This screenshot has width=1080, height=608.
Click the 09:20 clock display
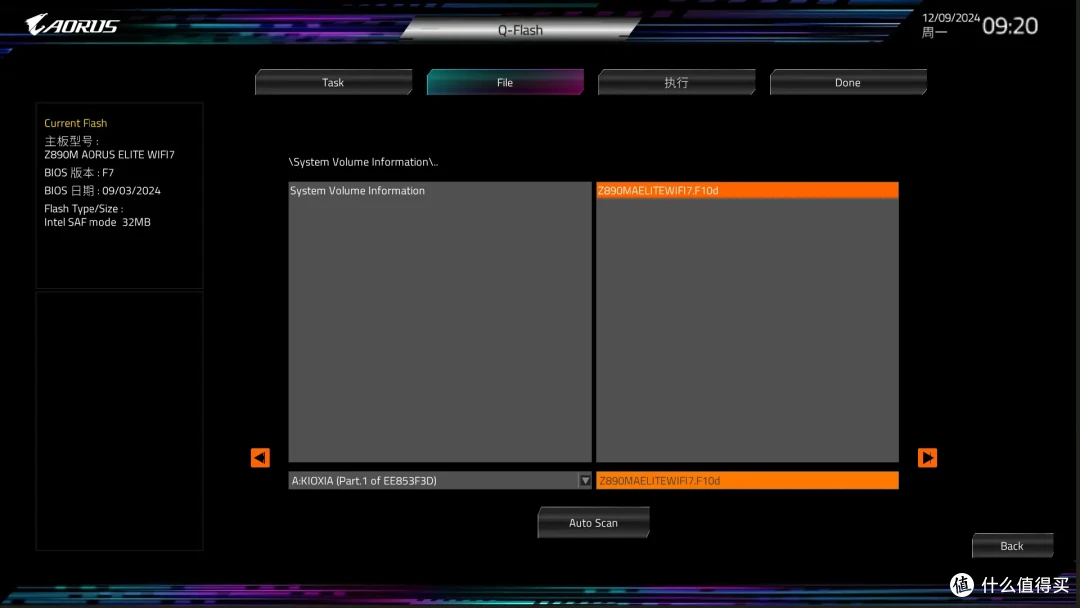(x=1010, y=25)
